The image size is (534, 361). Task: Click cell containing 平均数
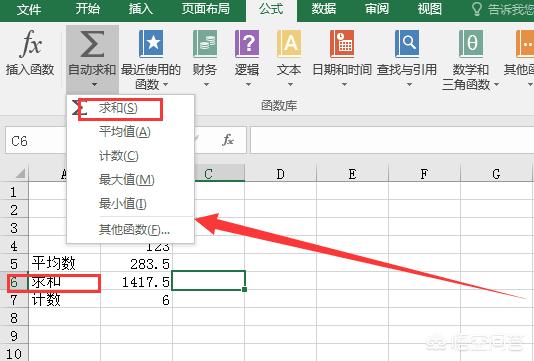pos(64,263)
